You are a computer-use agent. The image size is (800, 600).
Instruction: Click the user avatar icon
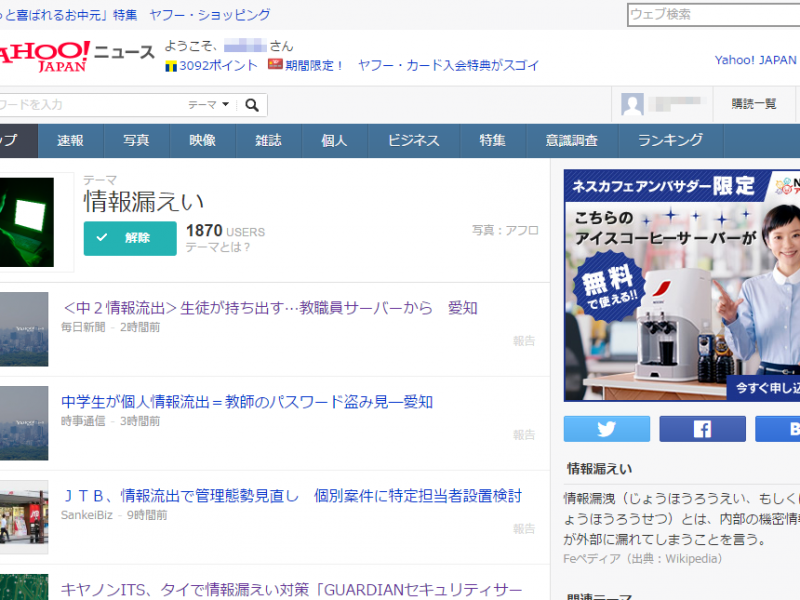click(632, 104)
